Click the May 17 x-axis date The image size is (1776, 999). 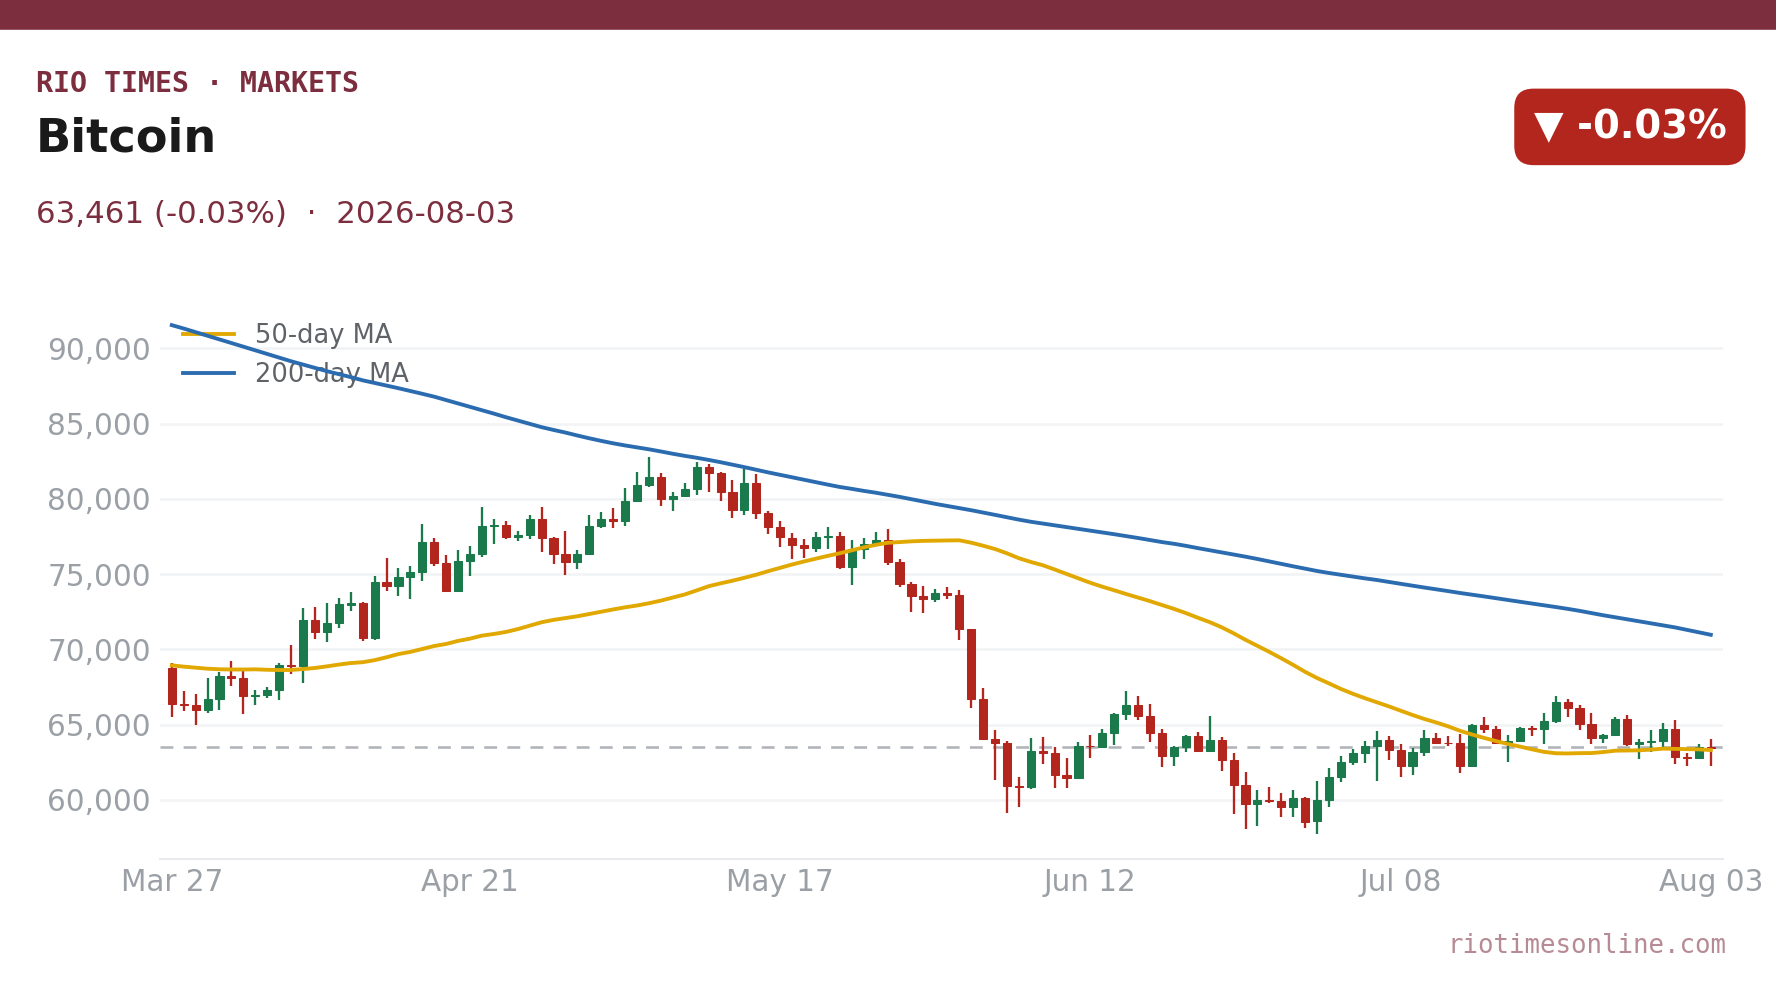tap(780, 881)
